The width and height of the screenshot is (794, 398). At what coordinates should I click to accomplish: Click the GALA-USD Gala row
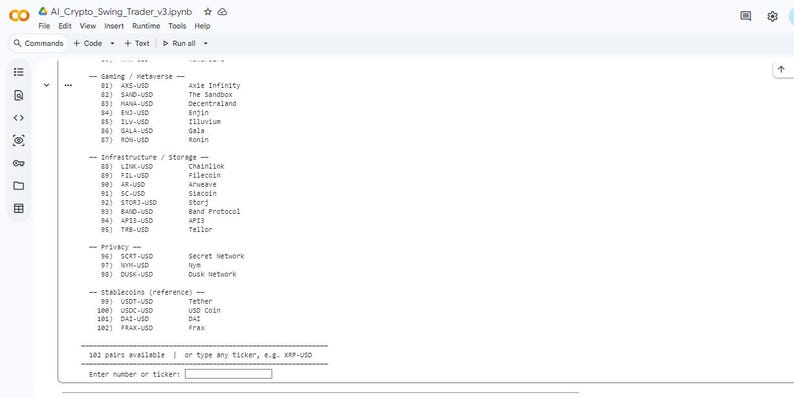[x=152, y=131]
